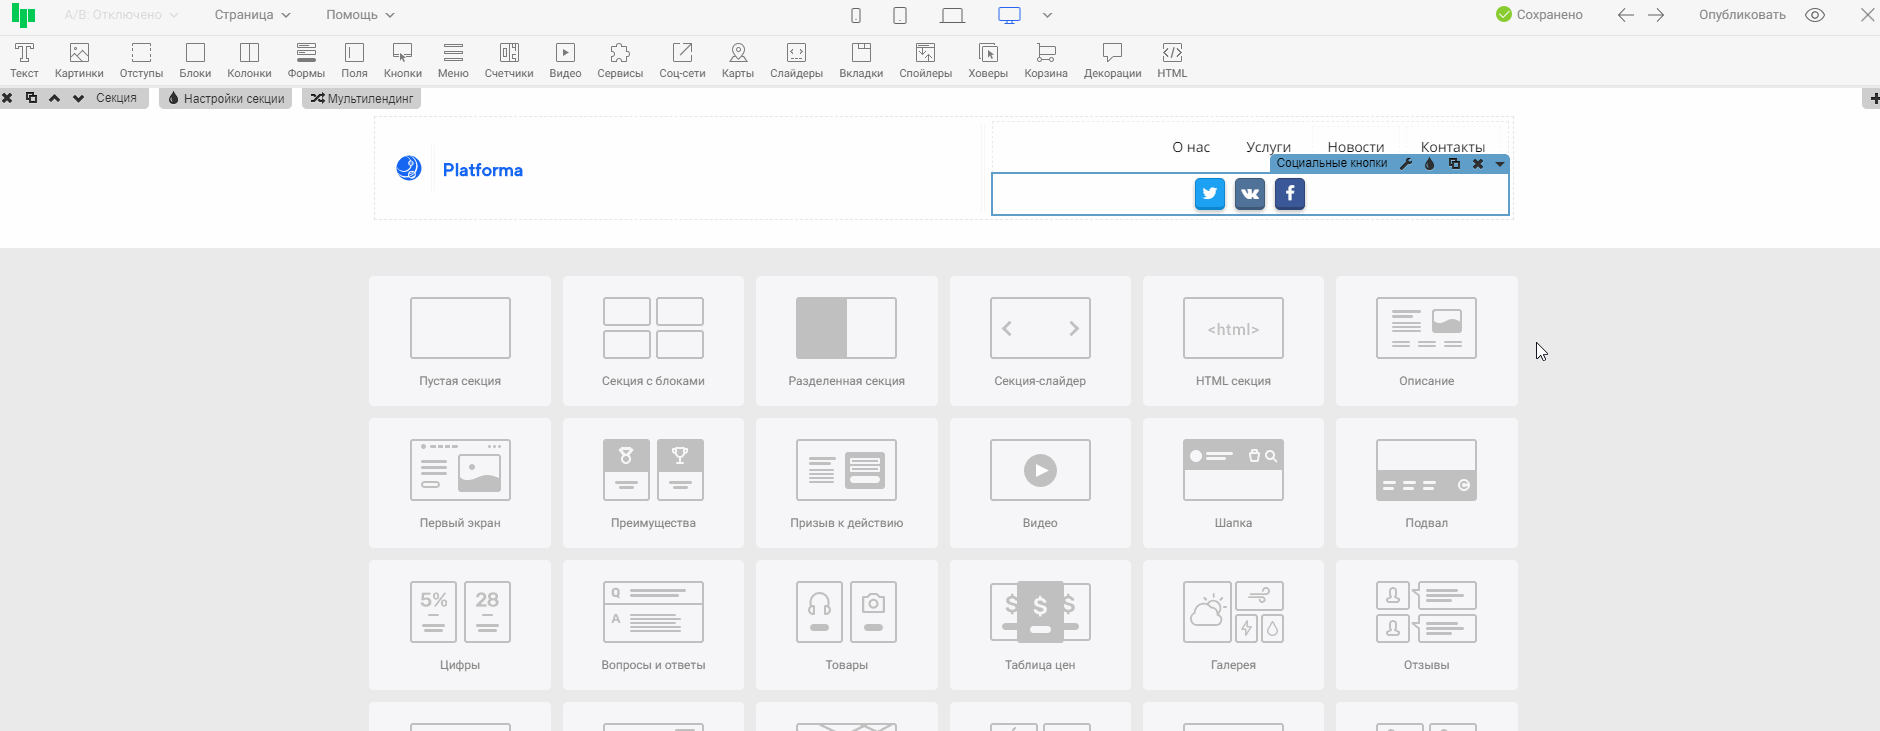
Task: Move the section down
Action: [x=78, y=98]
